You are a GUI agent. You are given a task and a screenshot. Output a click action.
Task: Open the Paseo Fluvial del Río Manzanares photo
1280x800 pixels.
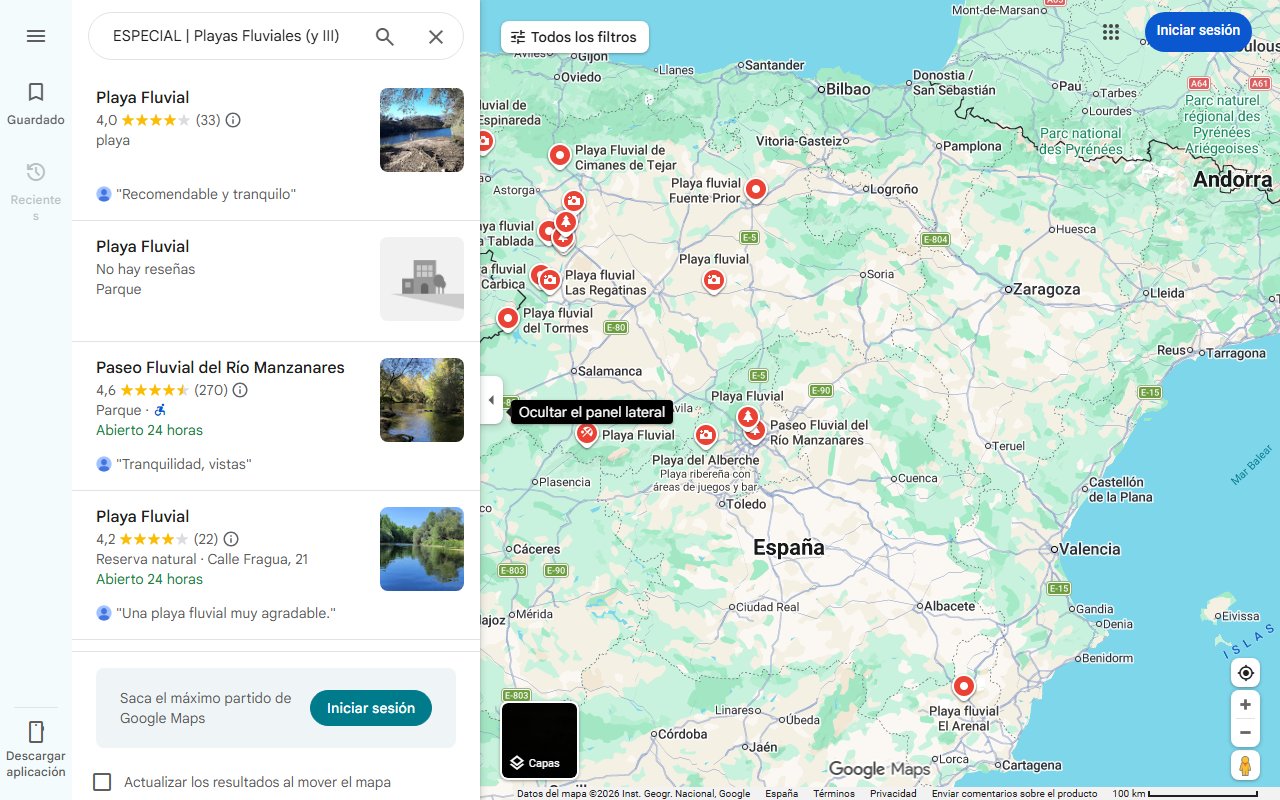point(421,400)
